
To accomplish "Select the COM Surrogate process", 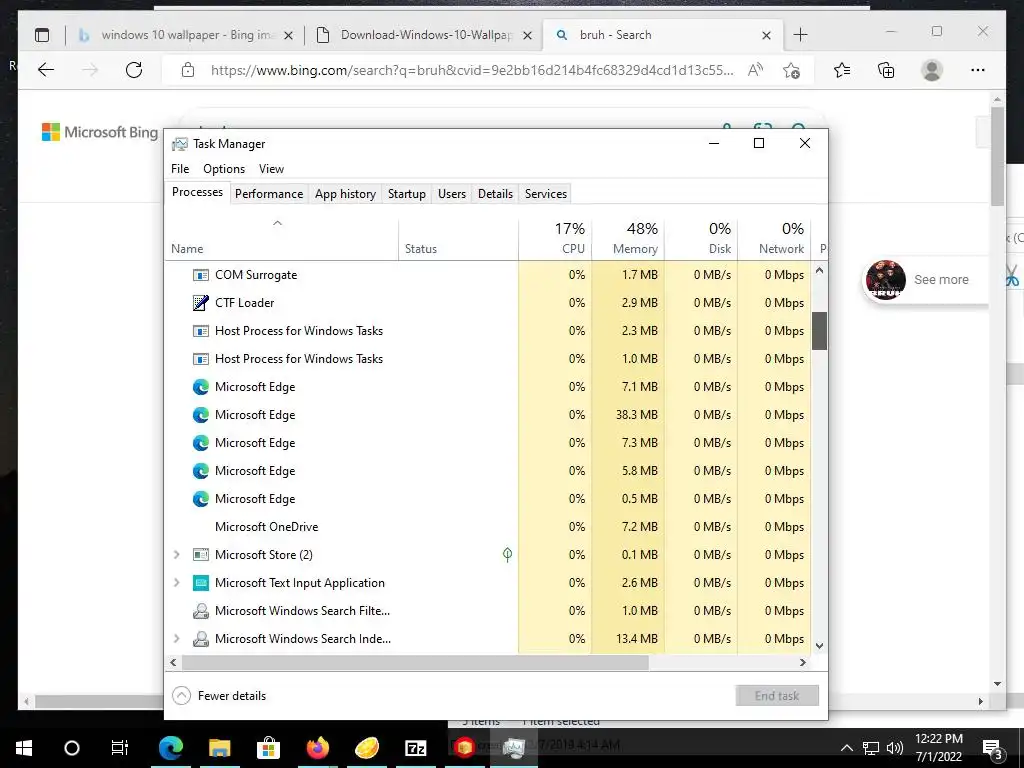I will [487, 275].
